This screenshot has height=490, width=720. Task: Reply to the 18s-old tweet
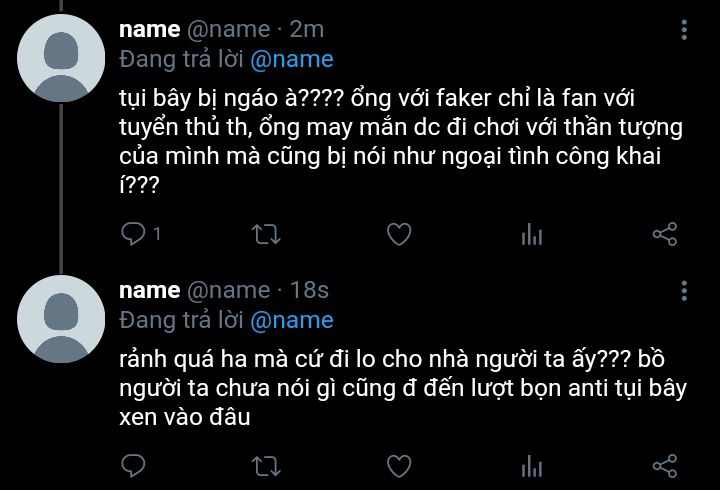click(133, 466)
